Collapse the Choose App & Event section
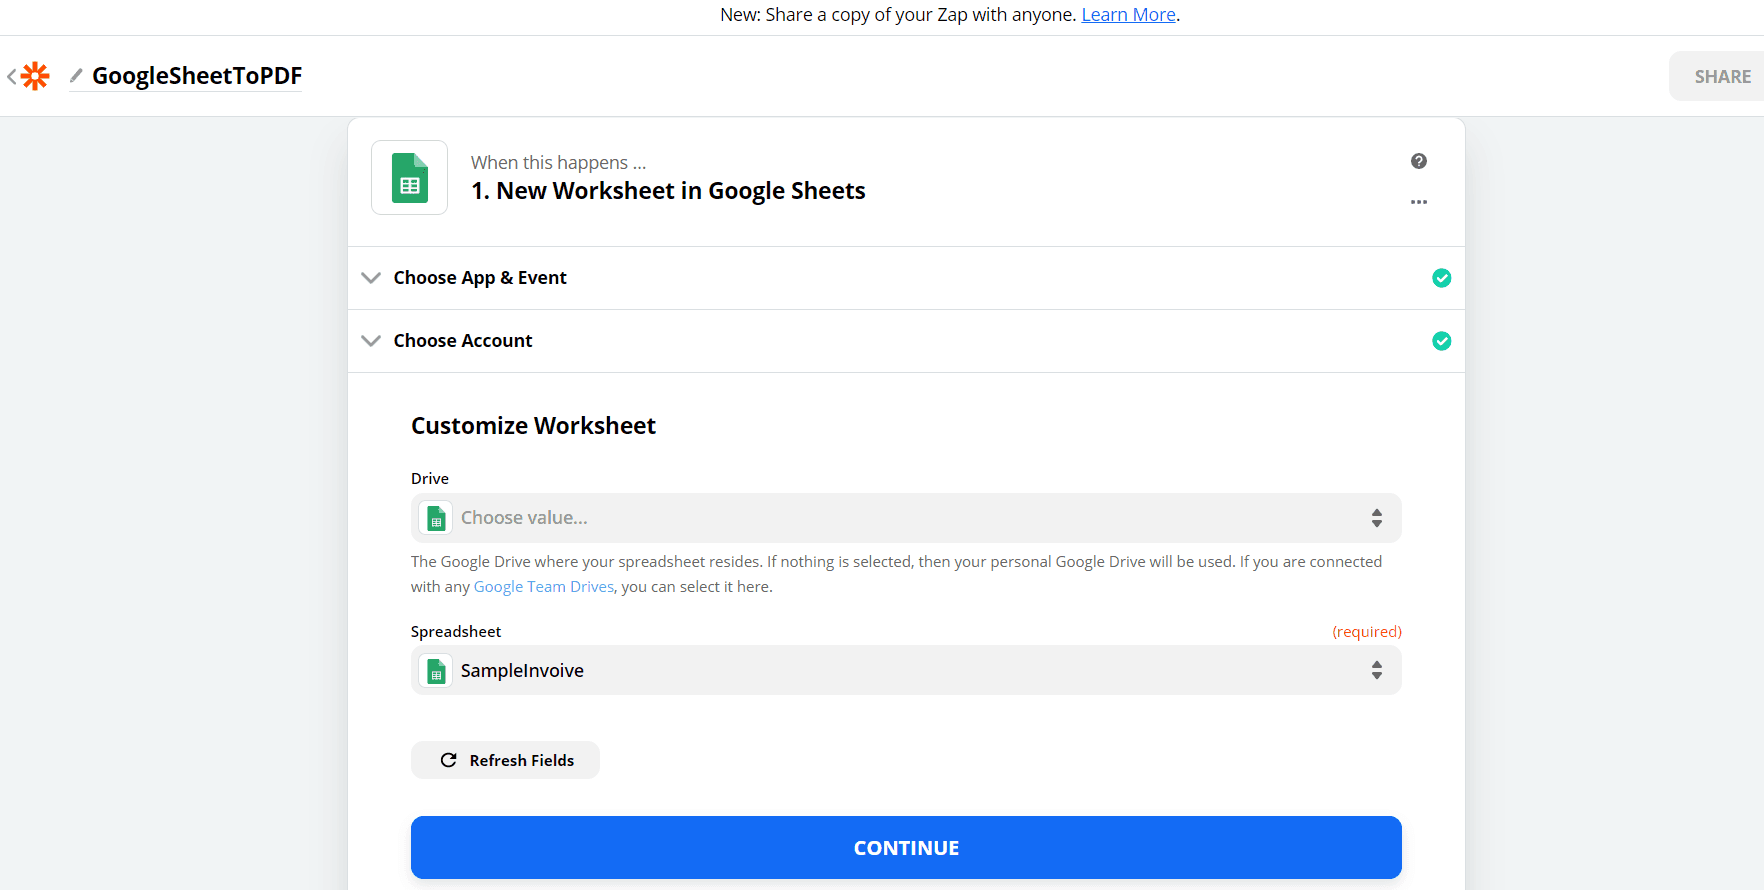Viewport: 1764px width, 890px height. tap(371, 277)
